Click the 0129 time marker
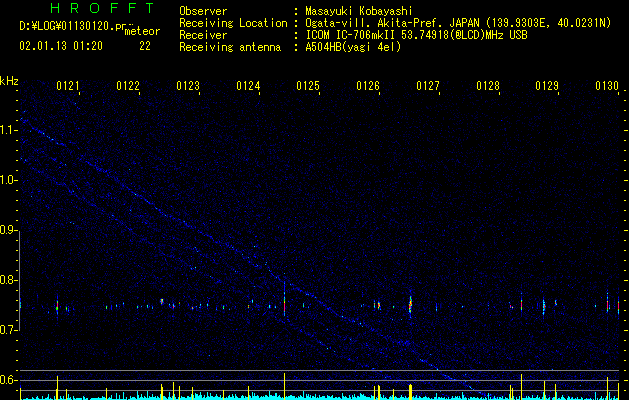This screenshot has height=400, width=629. (547, 86)
